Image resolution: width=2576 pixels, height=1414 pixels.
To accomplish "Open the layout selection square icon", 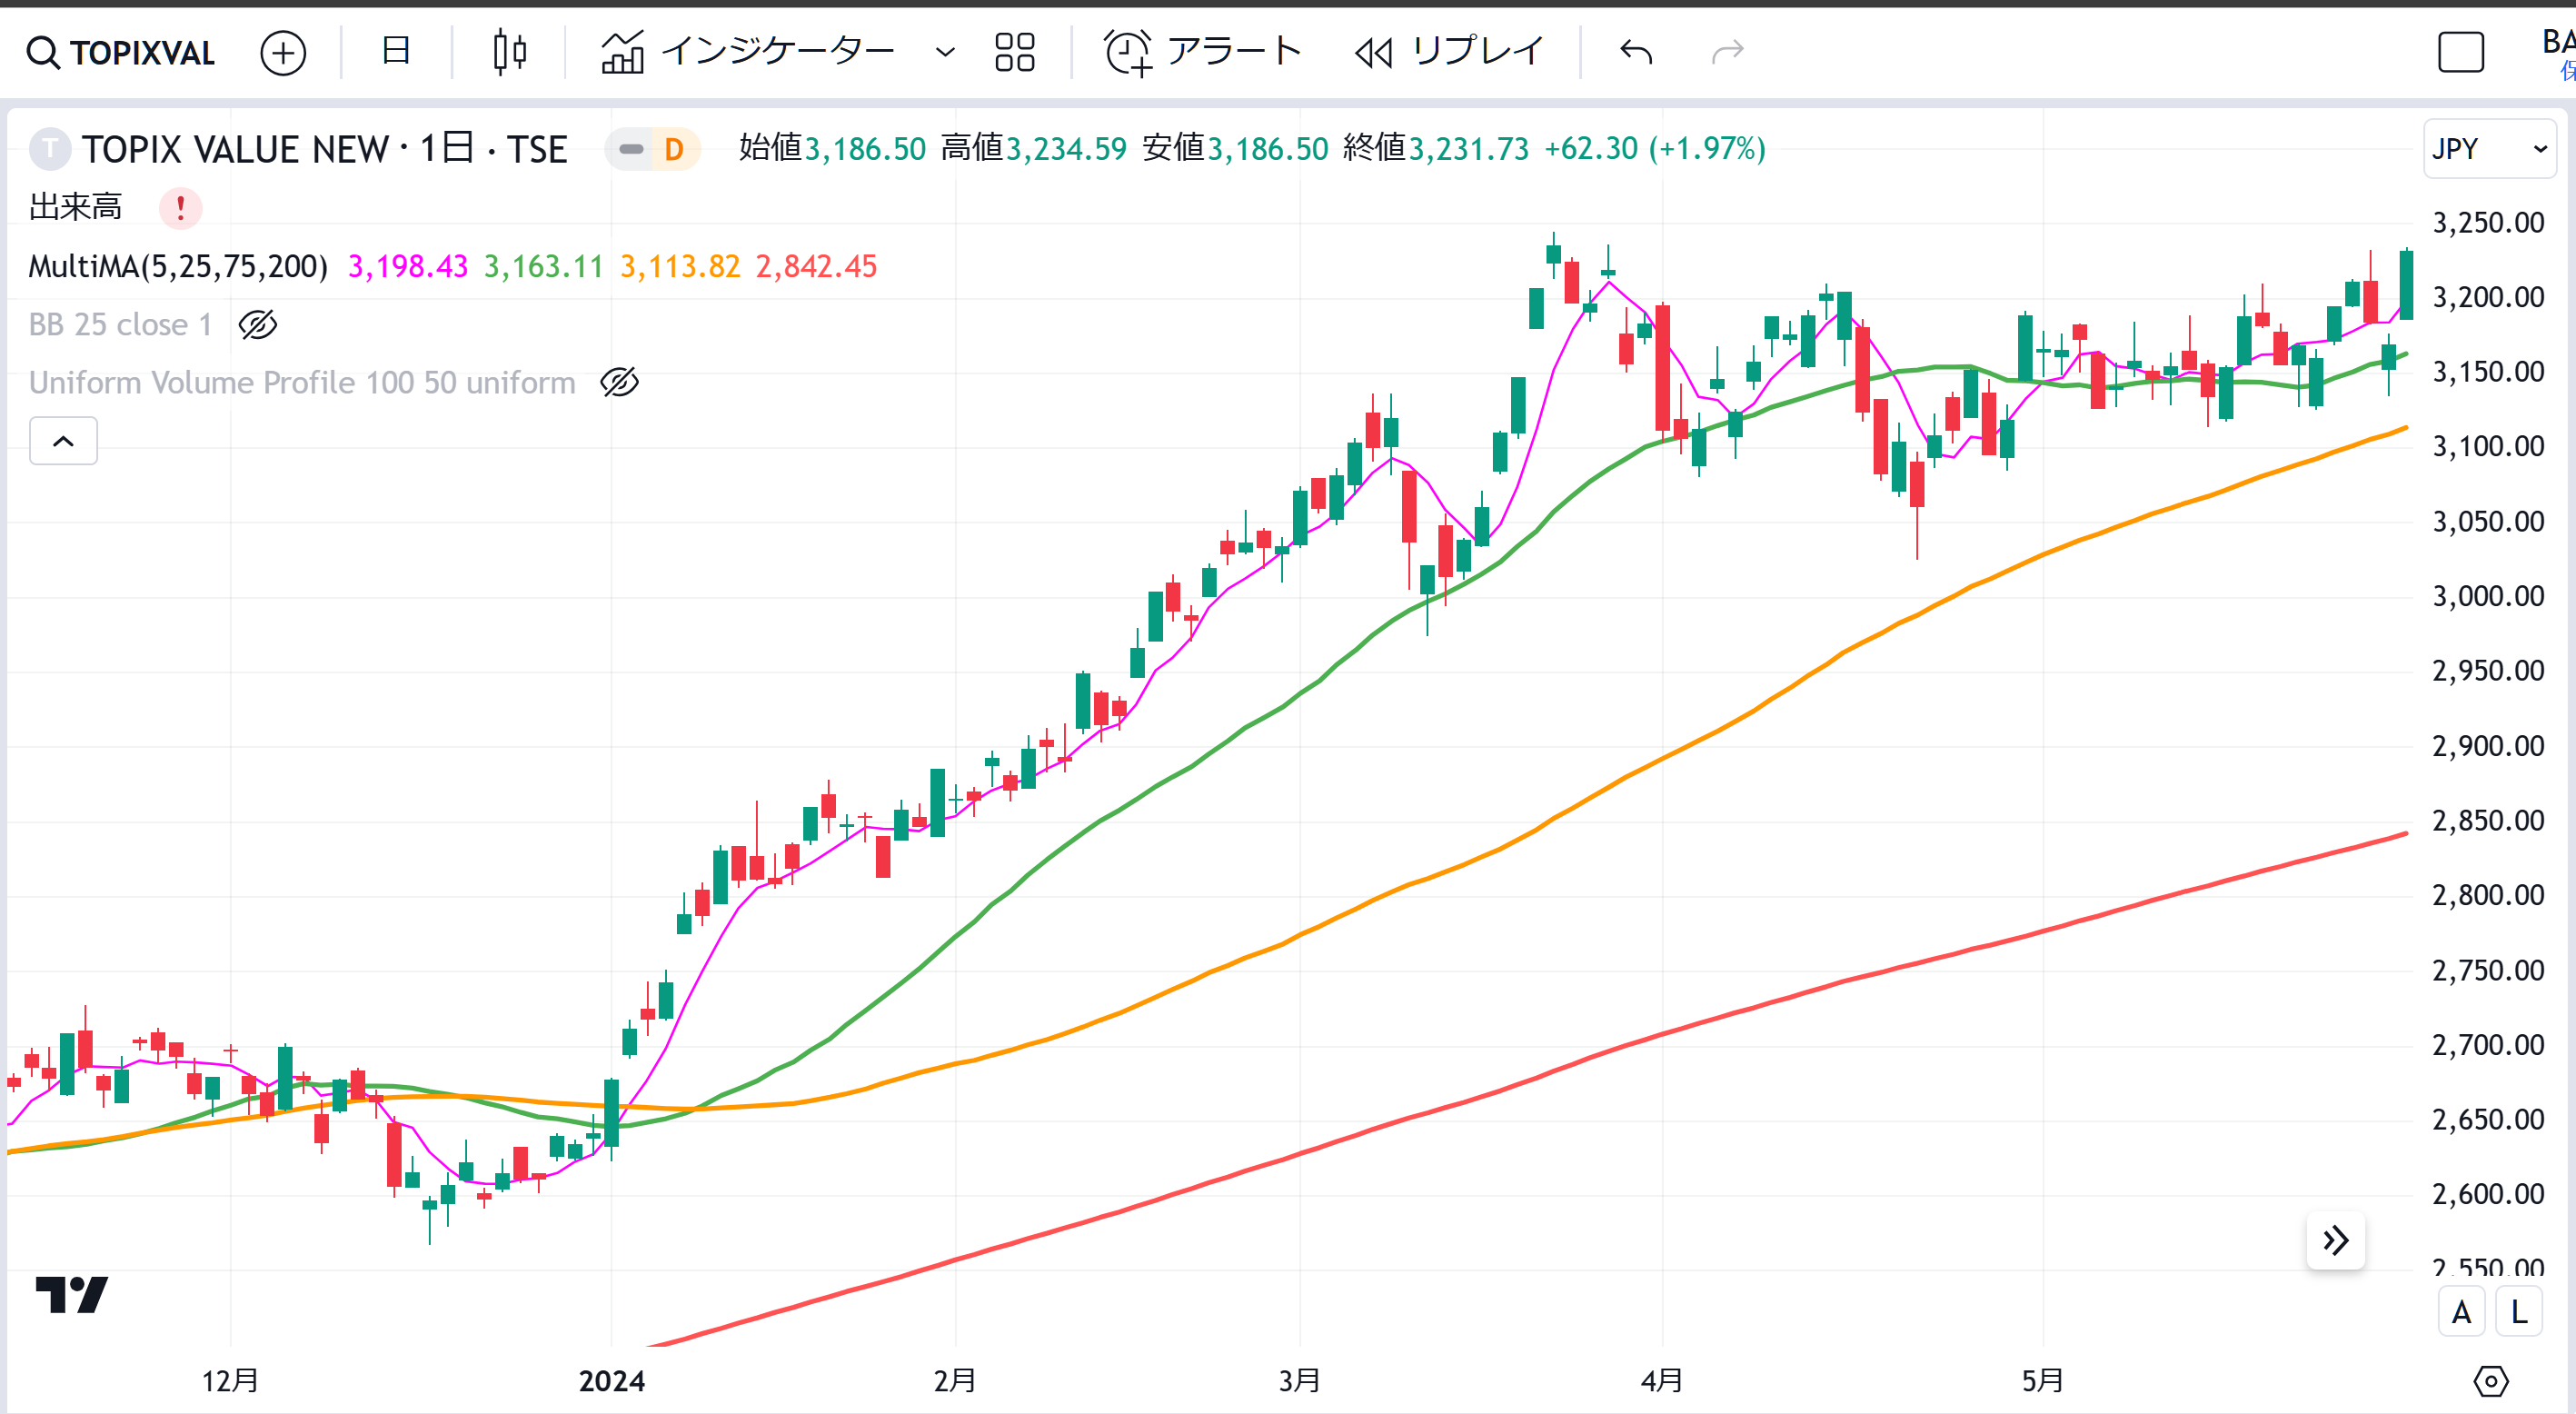I will [x=2461, y=52].
